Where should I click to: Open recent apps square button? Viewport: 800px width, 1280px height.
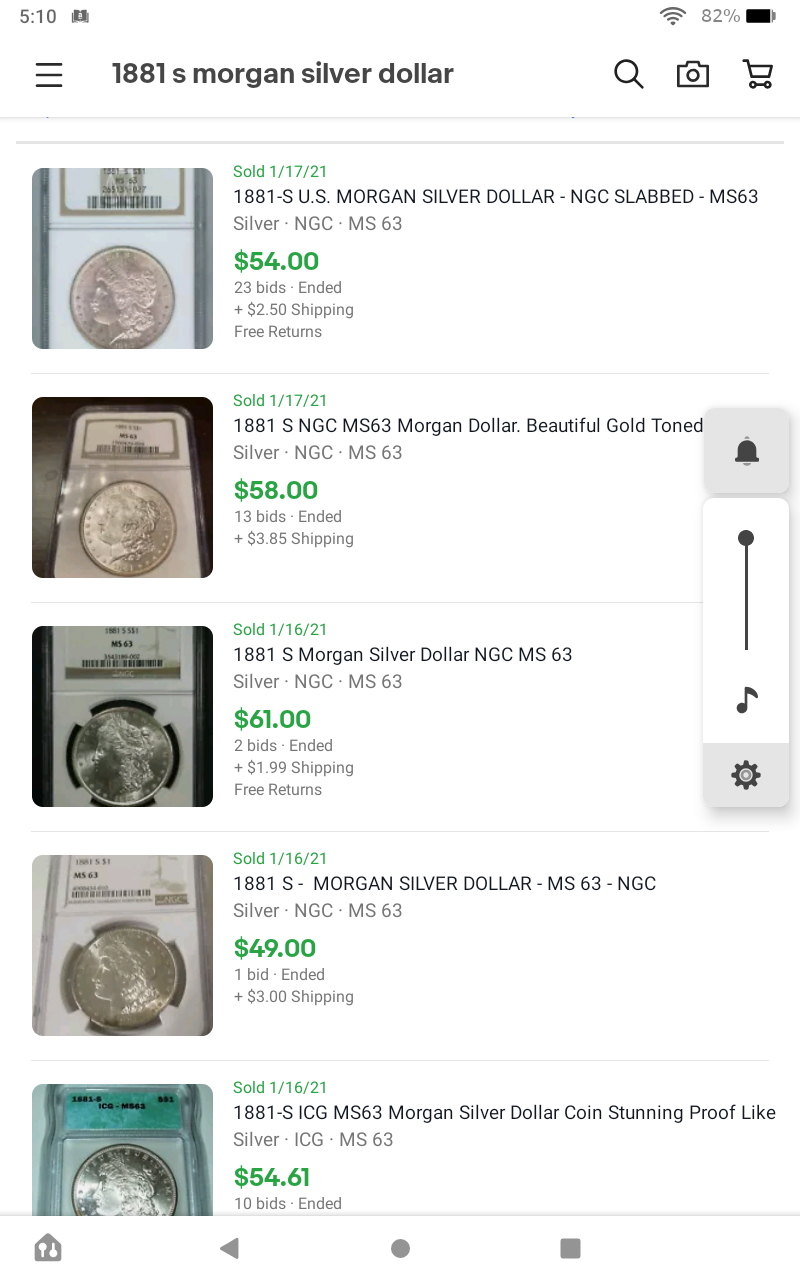tap(570, 1248)
